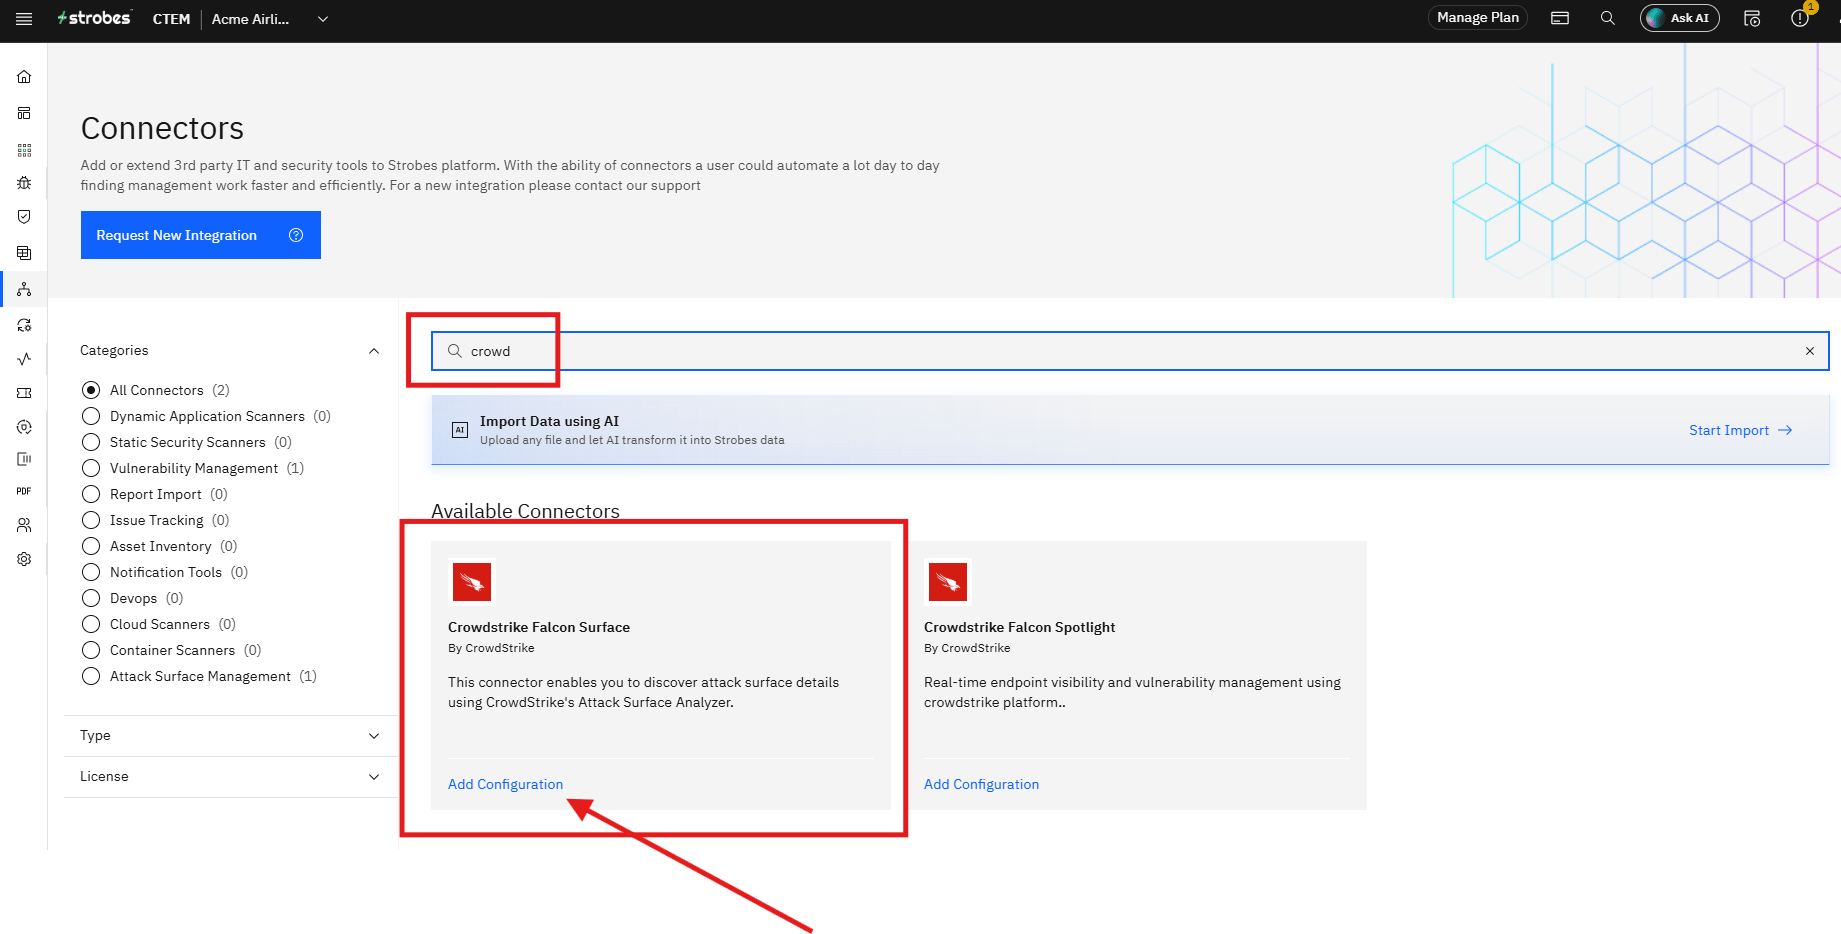Screen dimensions: 1841x934
Task: Select Cloud Scanners category radio
Action: (91, 624)
